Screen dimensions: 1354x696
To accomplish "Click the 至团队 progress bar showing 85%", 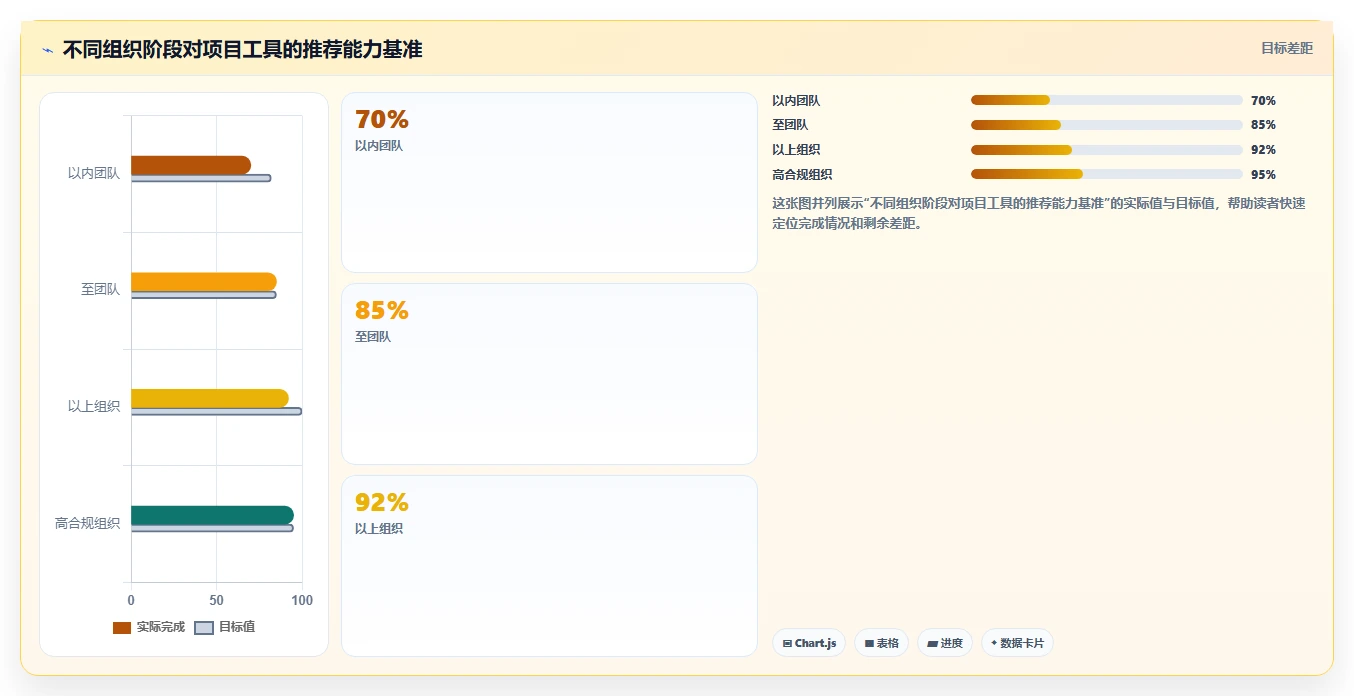I will click(x=1106, y=125).
